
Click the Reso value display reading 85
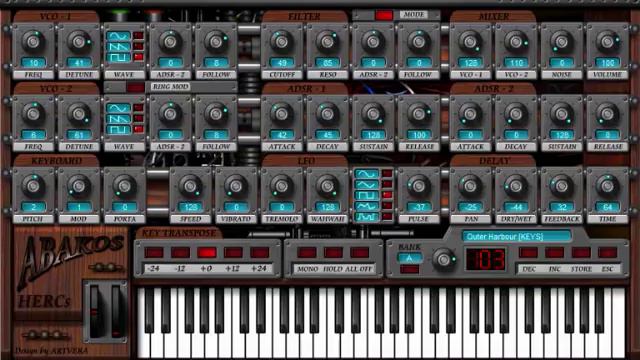pos(327,63)
